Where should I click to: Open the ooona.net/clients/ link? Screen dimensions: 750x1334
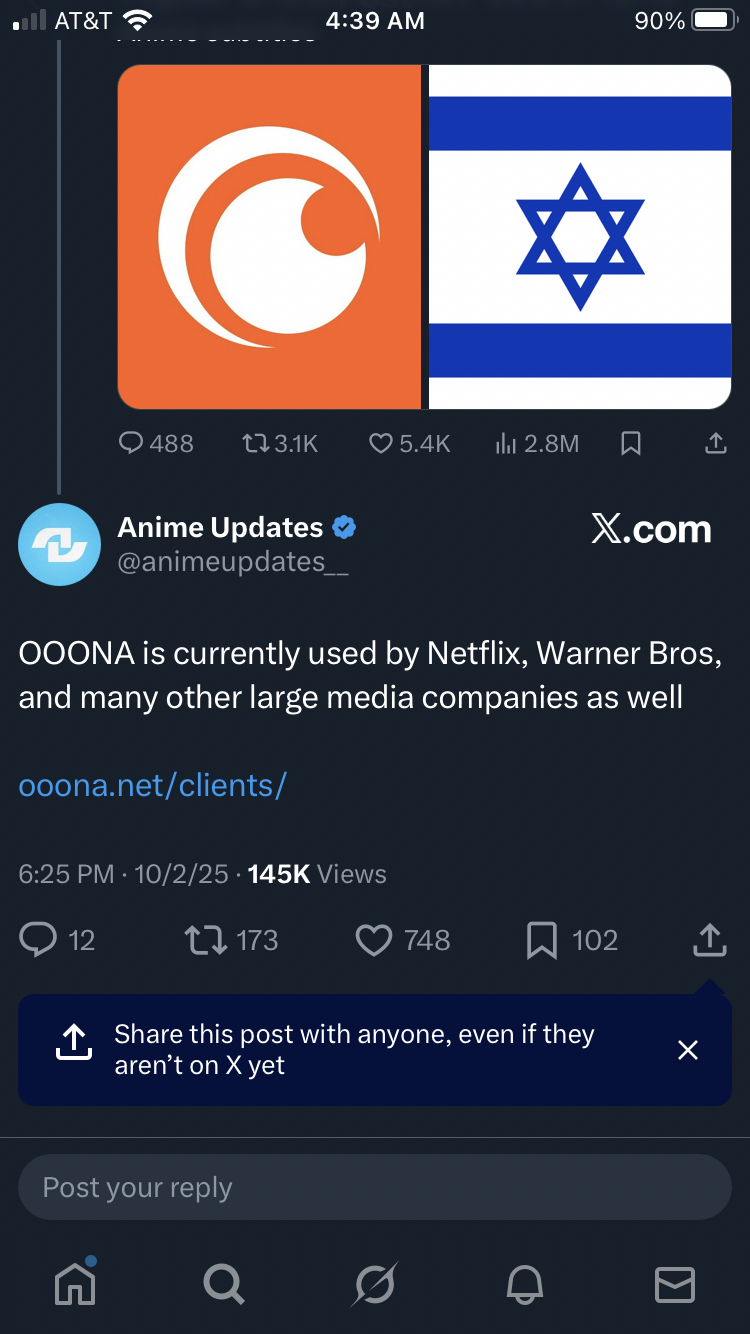pos(152,785)
